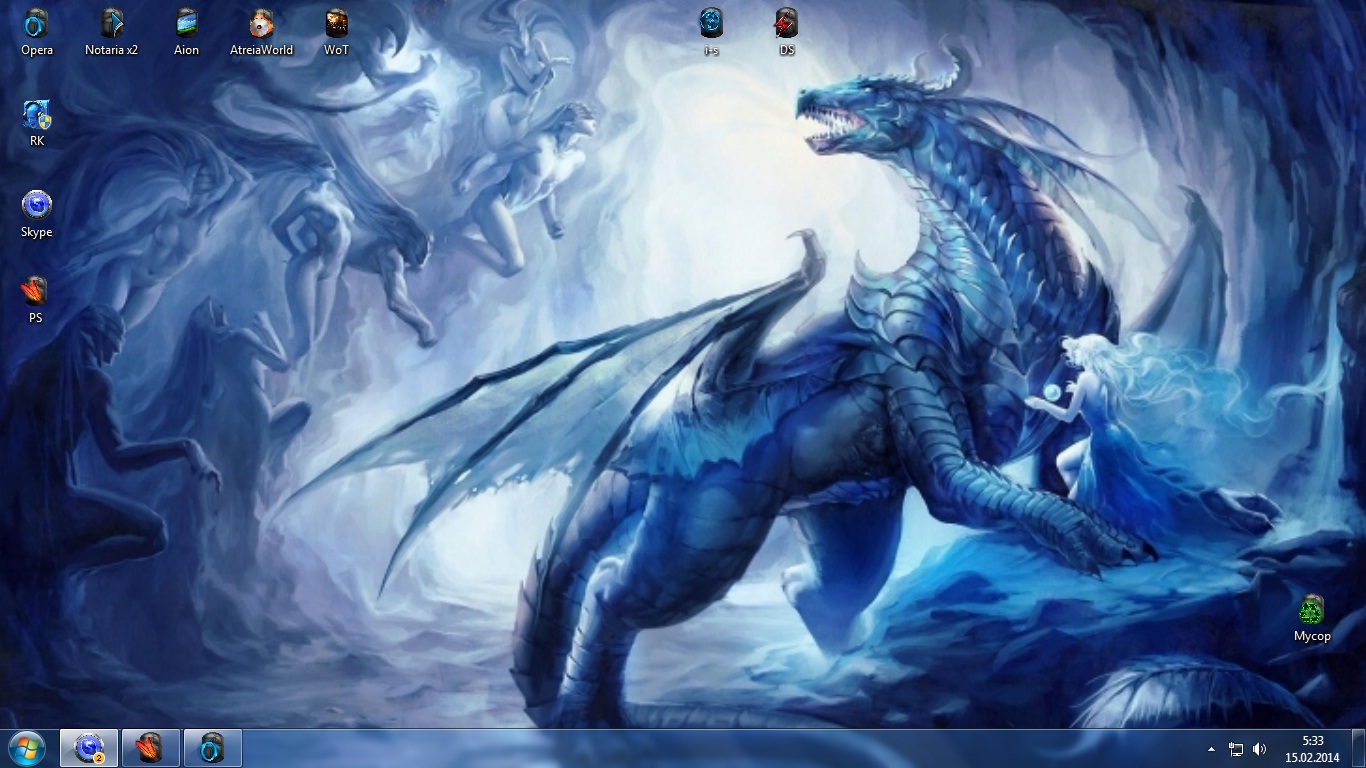Image resolution: width=1366 pixels, height=768 pixels.
Task: Open the network status tray icon
Action: point(1236,749)
